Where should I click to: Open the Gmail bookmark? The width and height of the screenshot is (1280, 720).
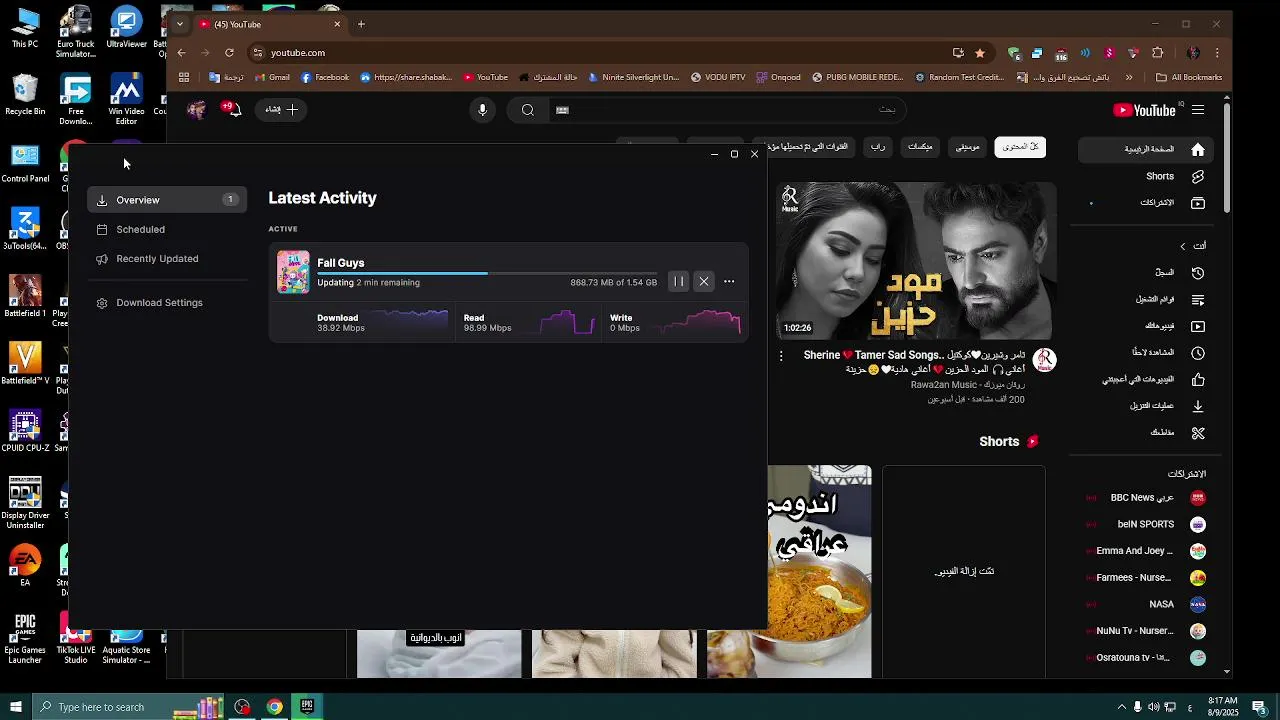click(x=273, y=77)
